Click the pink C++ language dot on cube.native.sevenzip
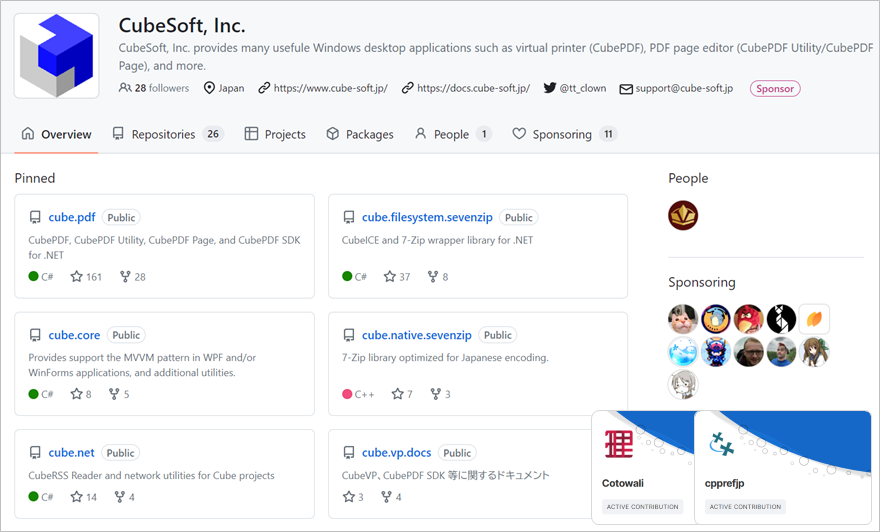Screen dimensions: 880x532 point(347,394)
